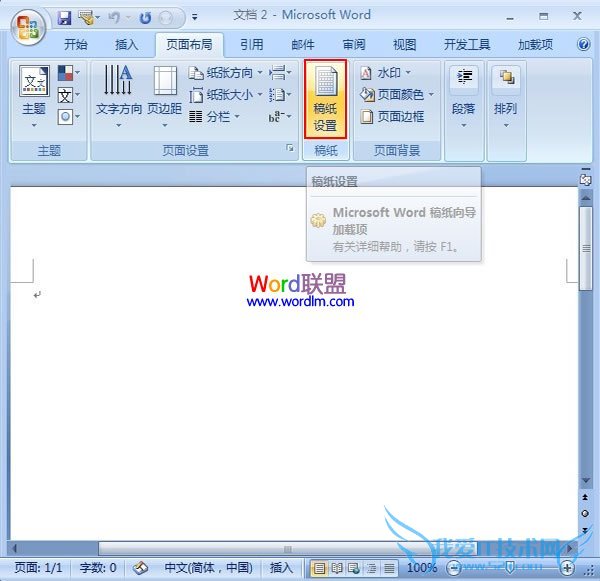Open Orientation (纸张方向) dropdown

(x=226, y=72)
